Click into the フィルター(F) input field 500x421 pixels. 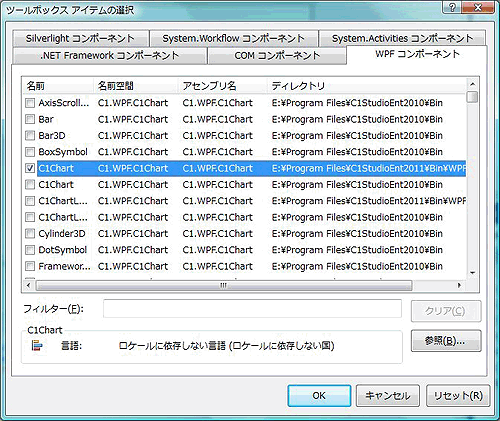point(252,309)
